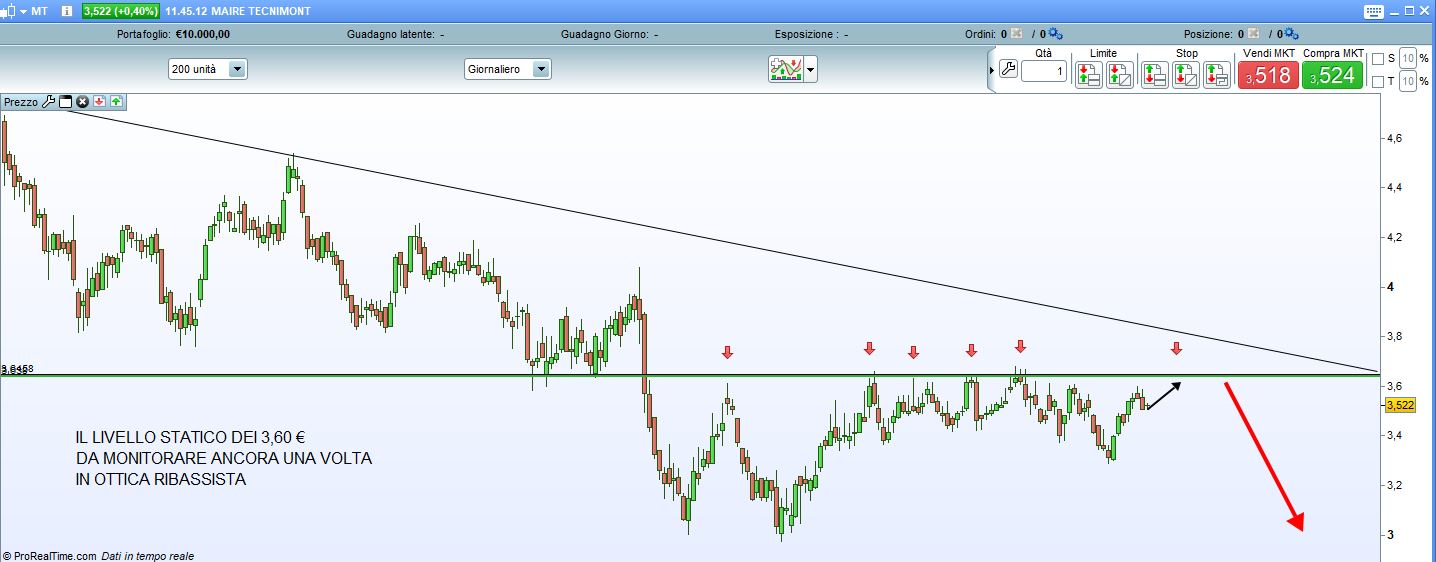Buy at market with Compra MKT 3,524
The width and height of the screenshot is (1436, 562).
[1333, 75]
